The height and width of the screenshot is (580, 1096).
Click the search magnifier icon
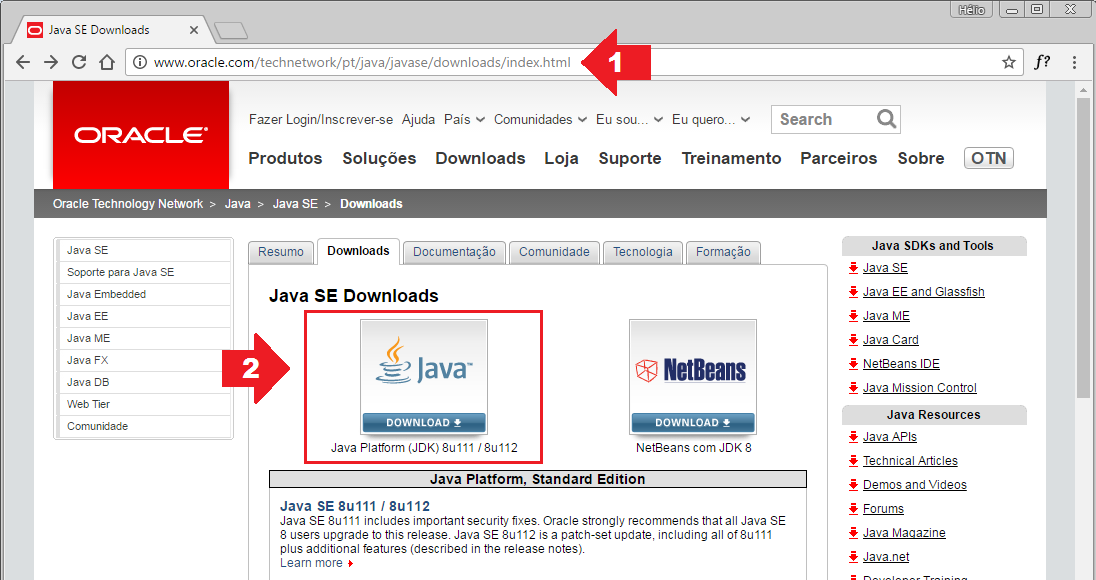coord(886,119)
